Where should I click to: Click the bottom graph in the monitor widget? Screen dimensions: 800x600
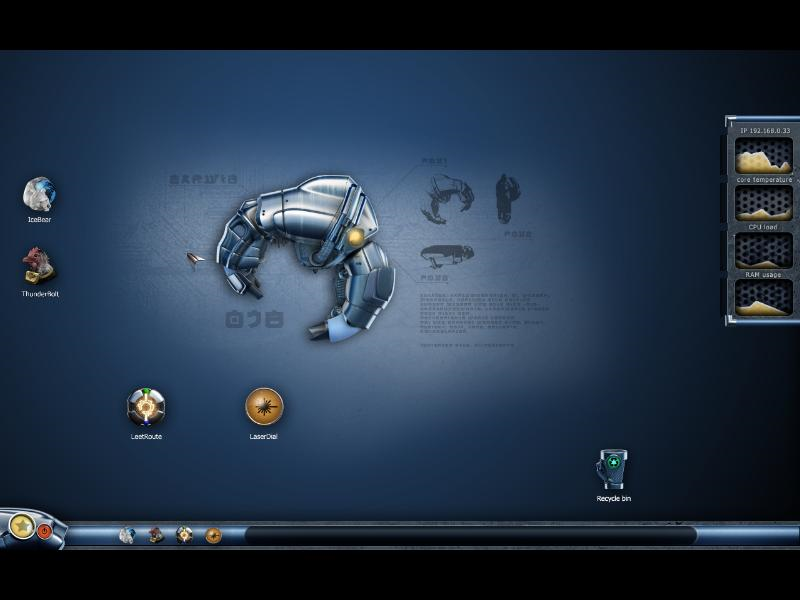(x=764, y=298)
